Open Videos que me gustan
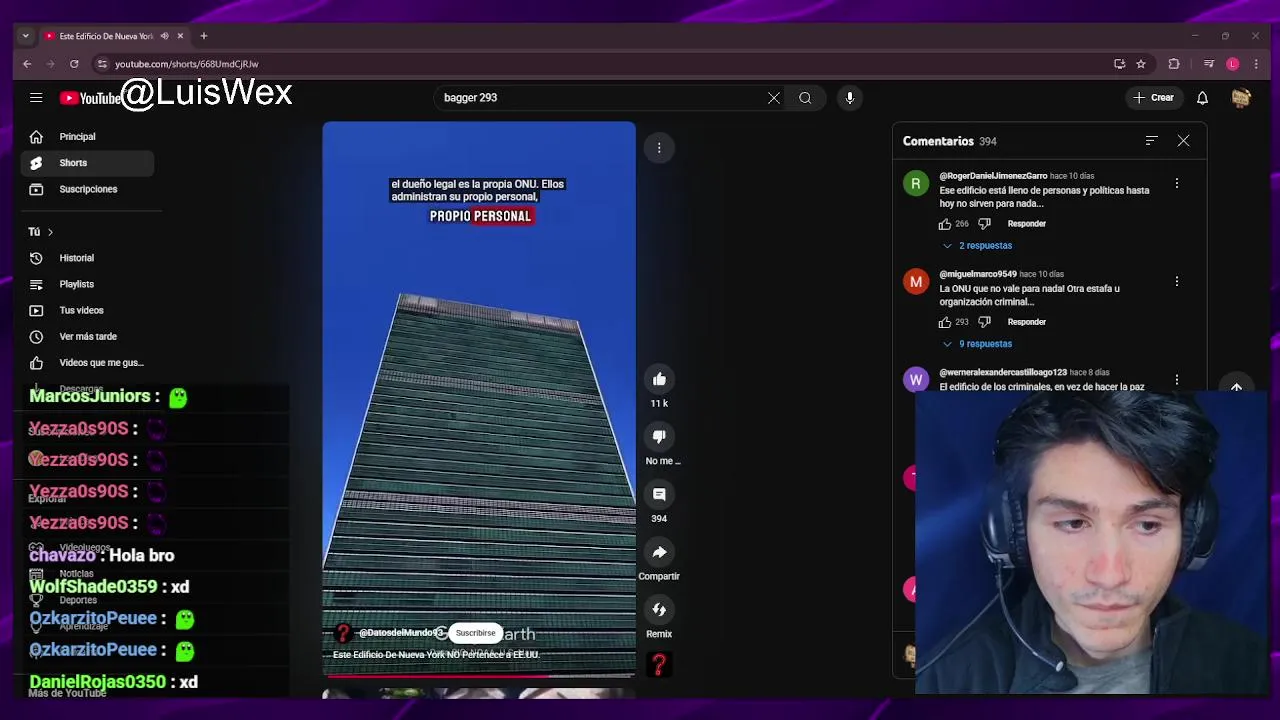Image resolution: width=1280 pixels, height=720 pixels. point(88,363)
